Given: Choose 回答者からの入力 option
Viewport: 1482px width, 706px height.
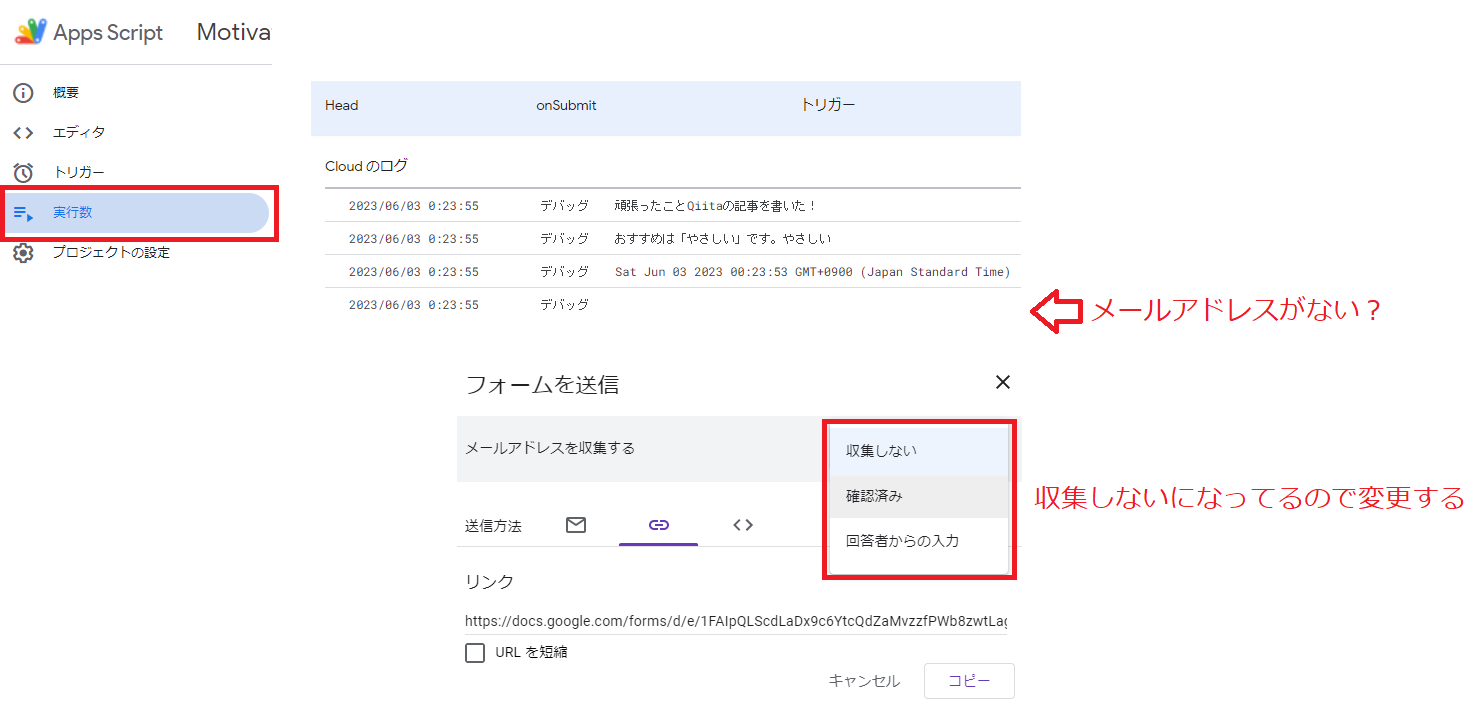Looking at the screenshot, I should pos(902,540).
